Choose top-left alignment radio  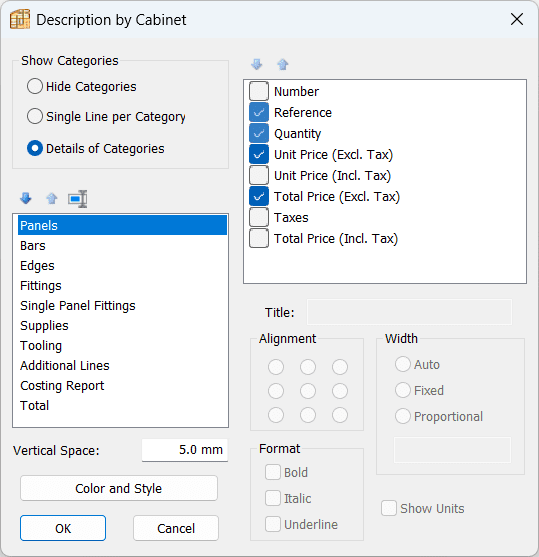coord(276,367)
